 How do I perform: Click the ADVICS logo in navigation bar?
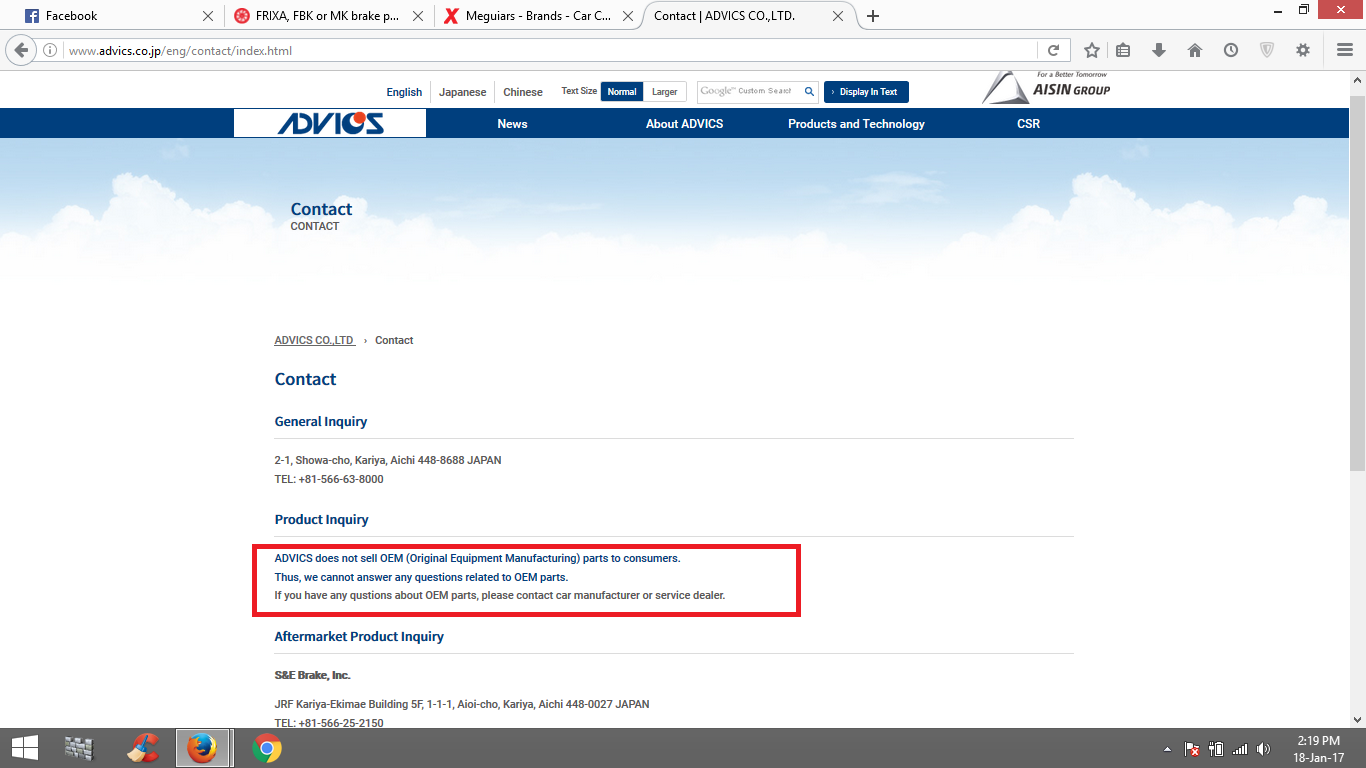click(330, 123)
